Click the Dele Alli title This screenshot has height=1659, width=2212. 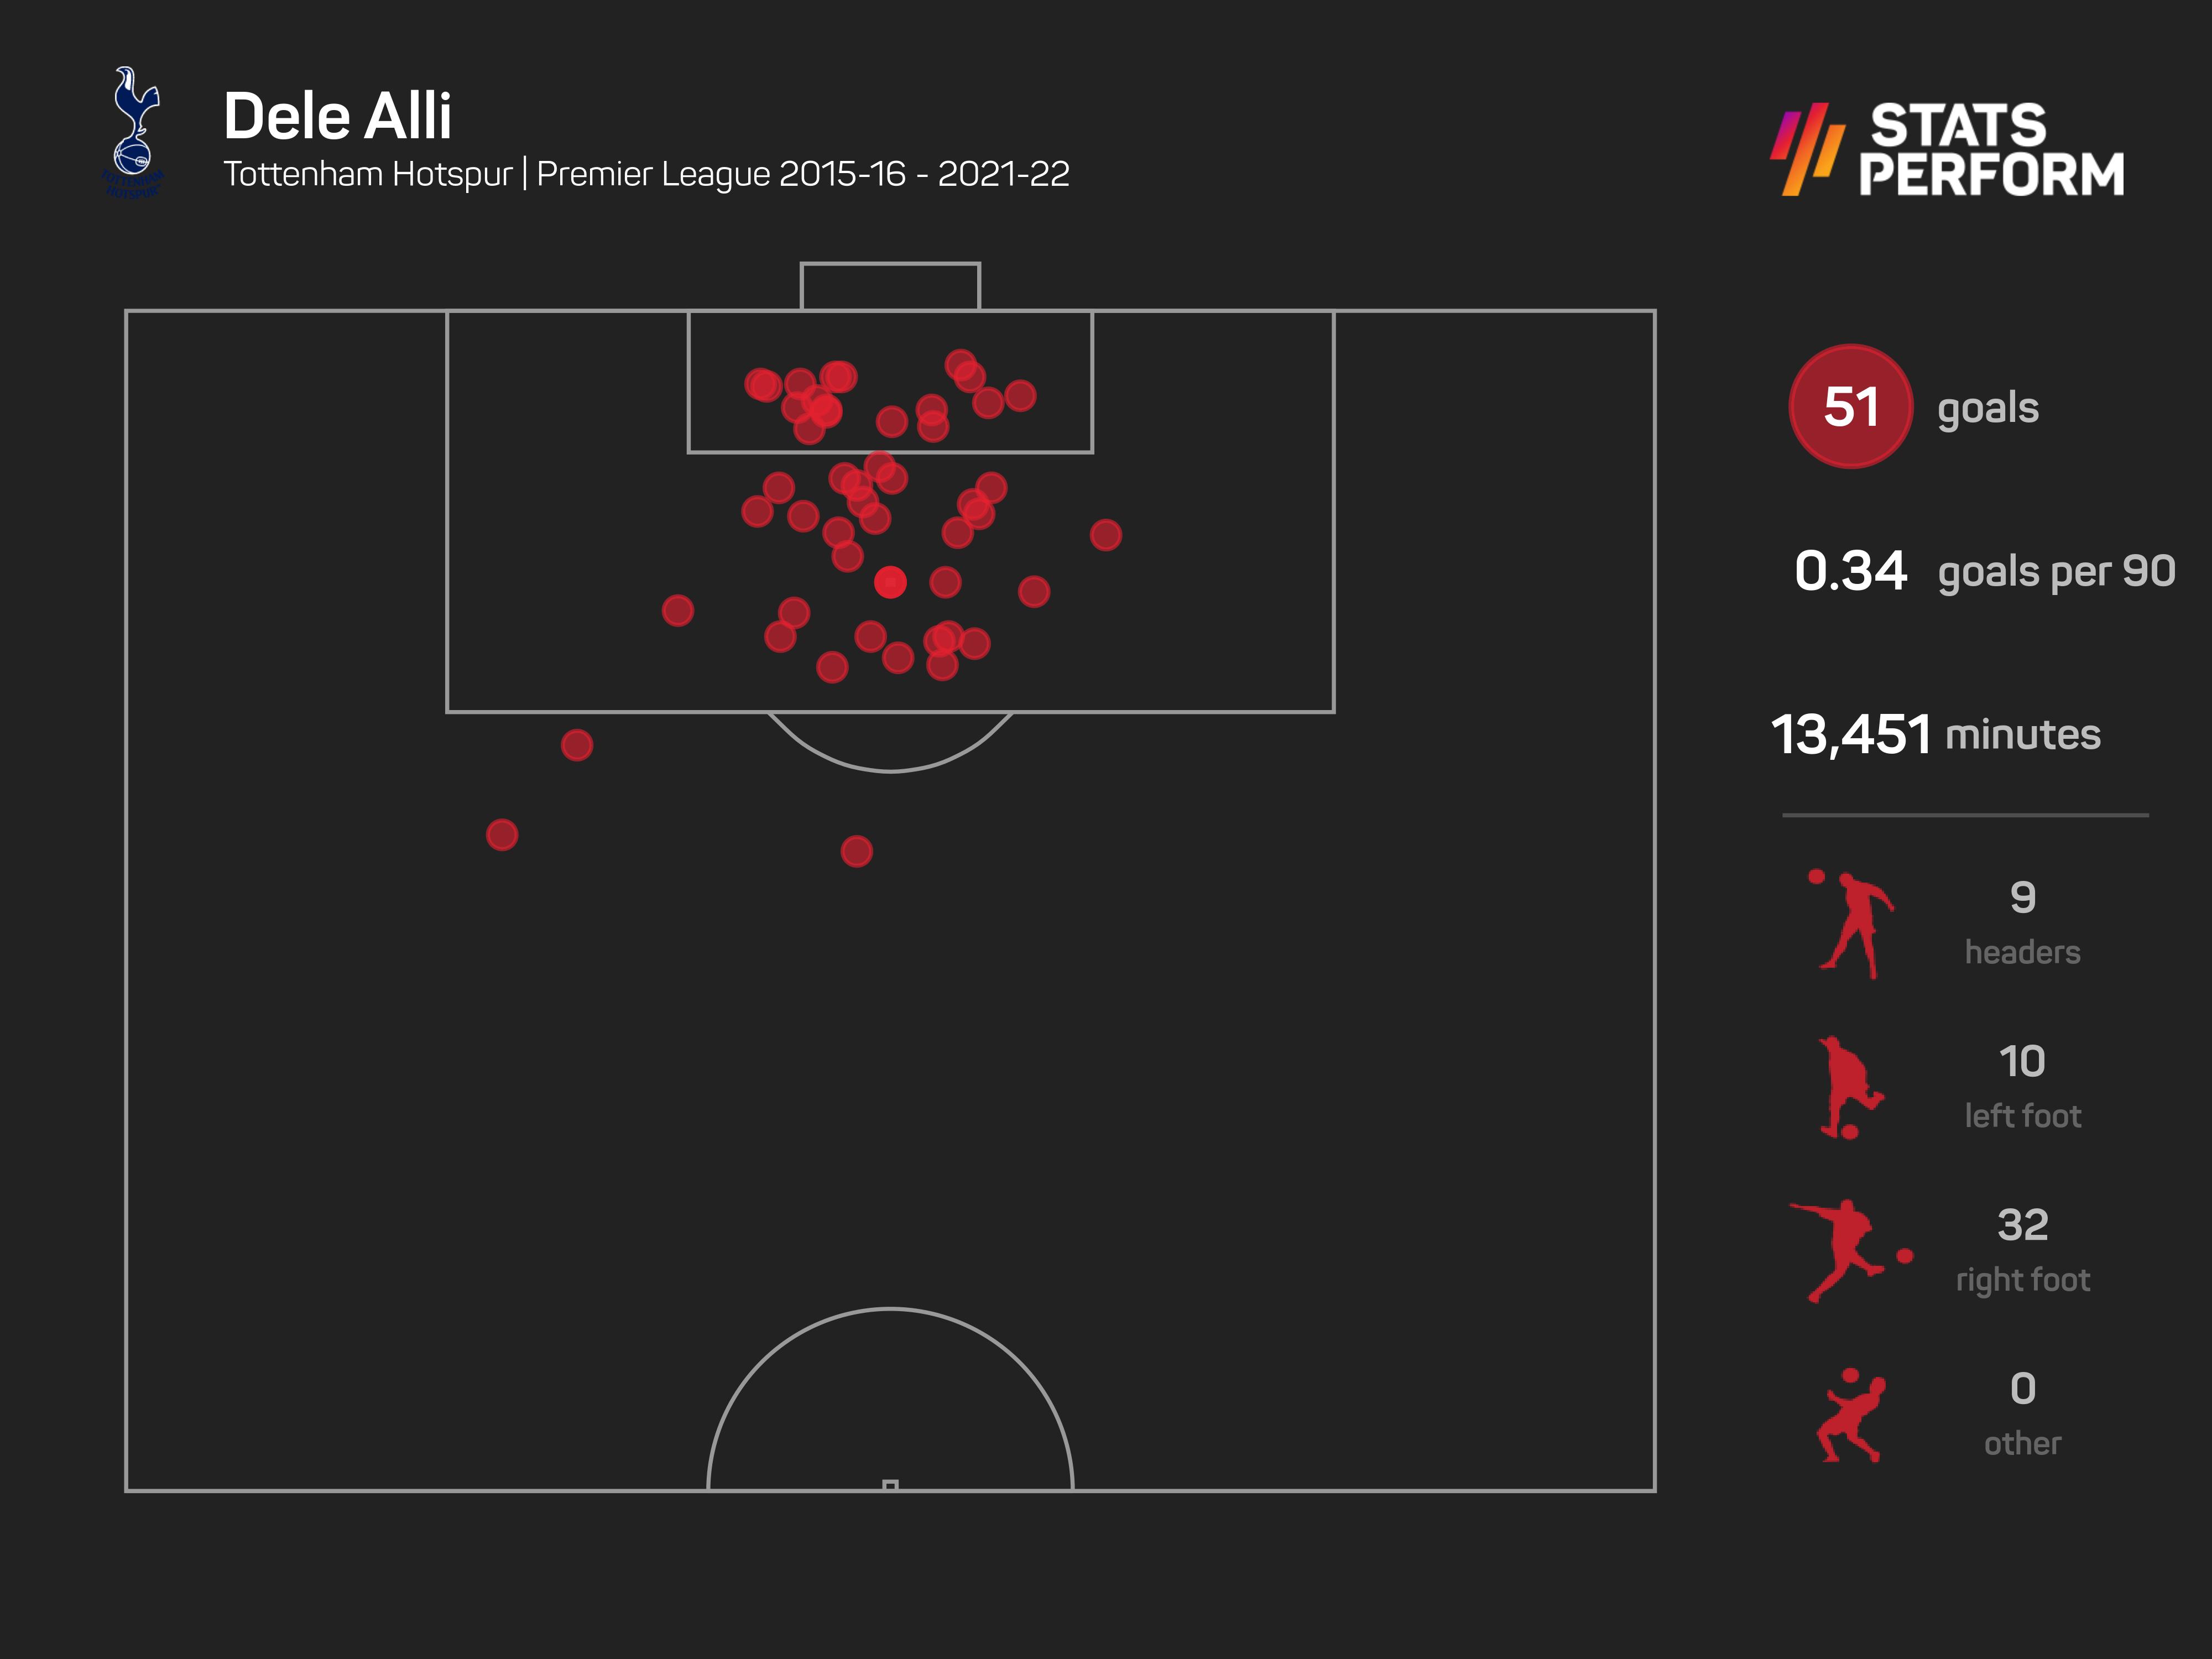pyautogui.click(x=337, y=116)
